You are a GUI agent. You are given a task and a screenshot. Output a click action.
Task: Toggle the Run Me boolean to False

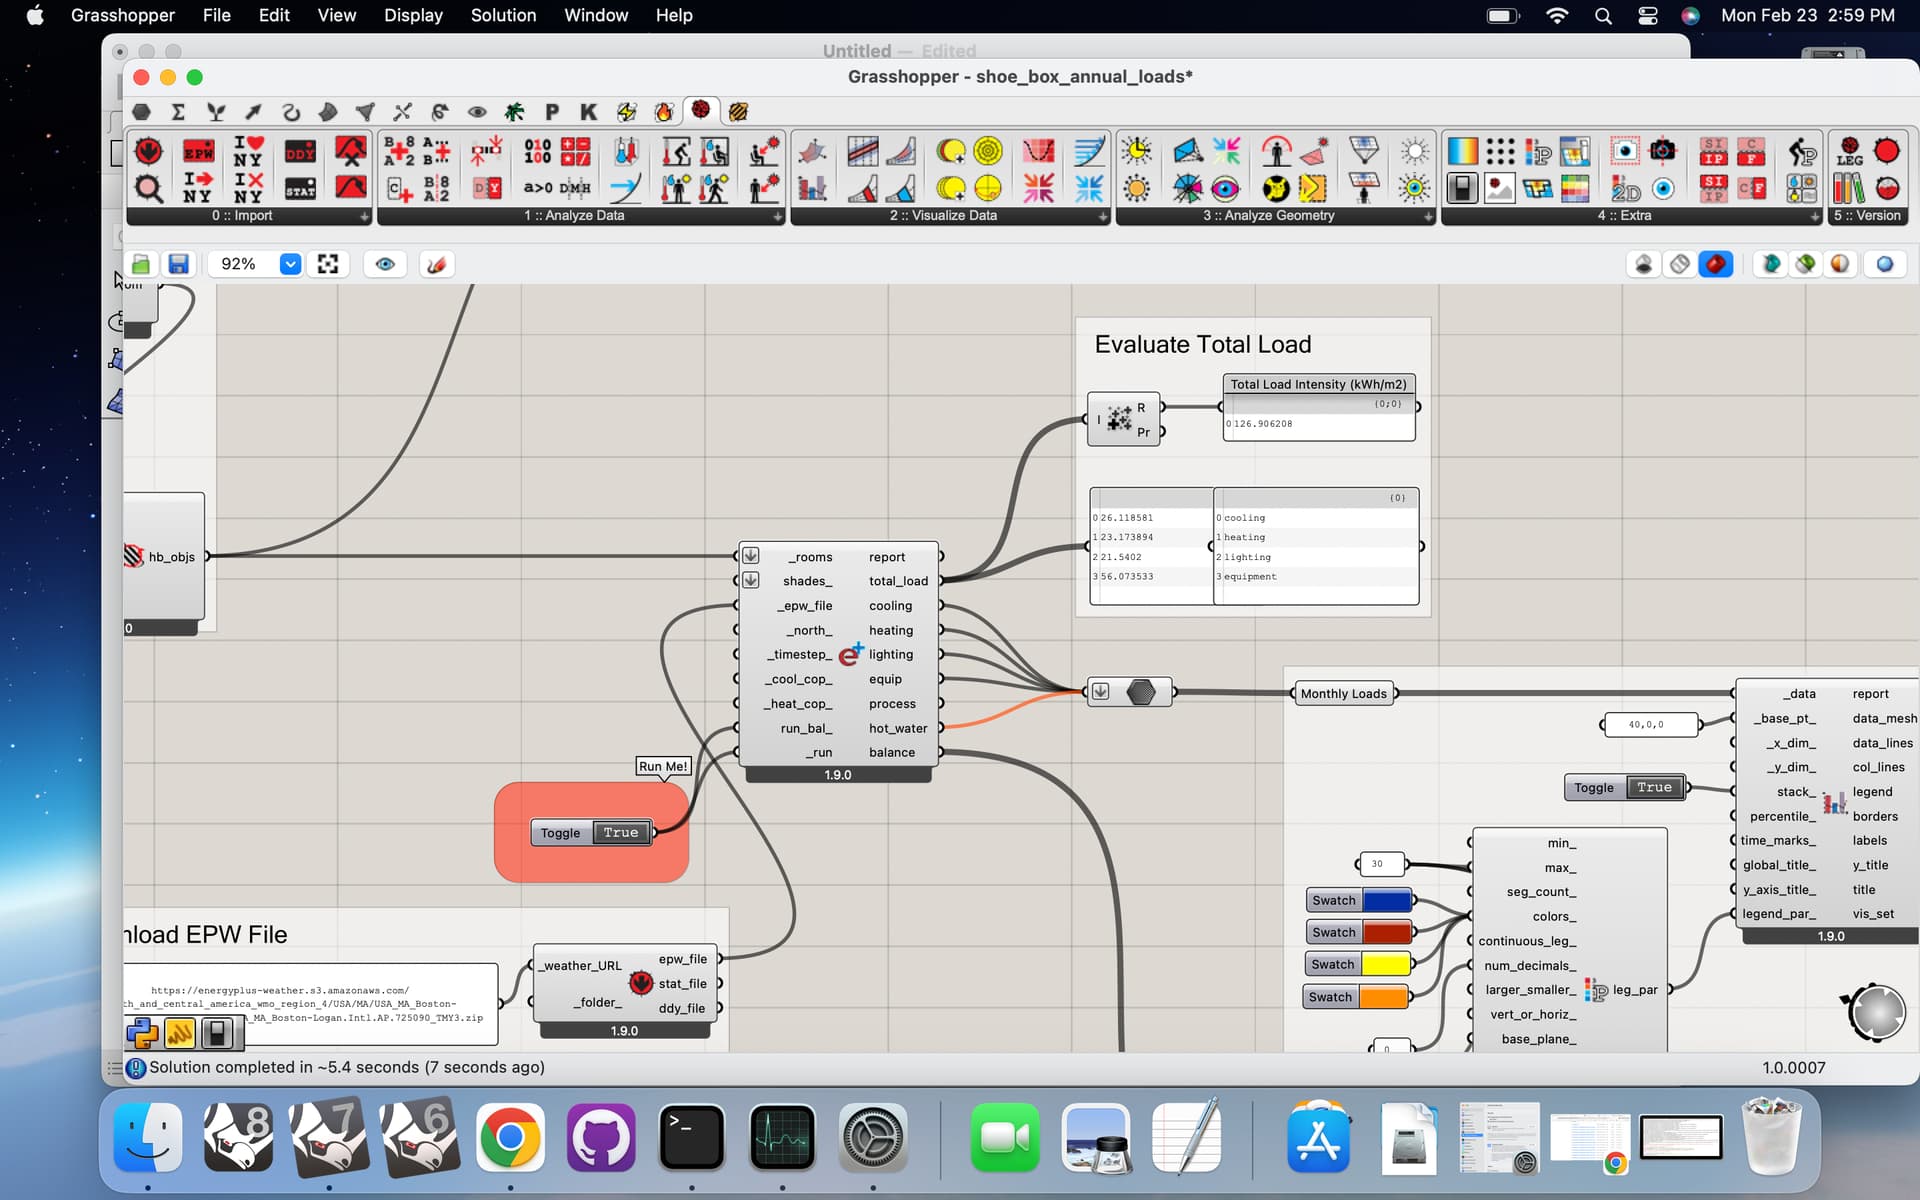[620, 833]
